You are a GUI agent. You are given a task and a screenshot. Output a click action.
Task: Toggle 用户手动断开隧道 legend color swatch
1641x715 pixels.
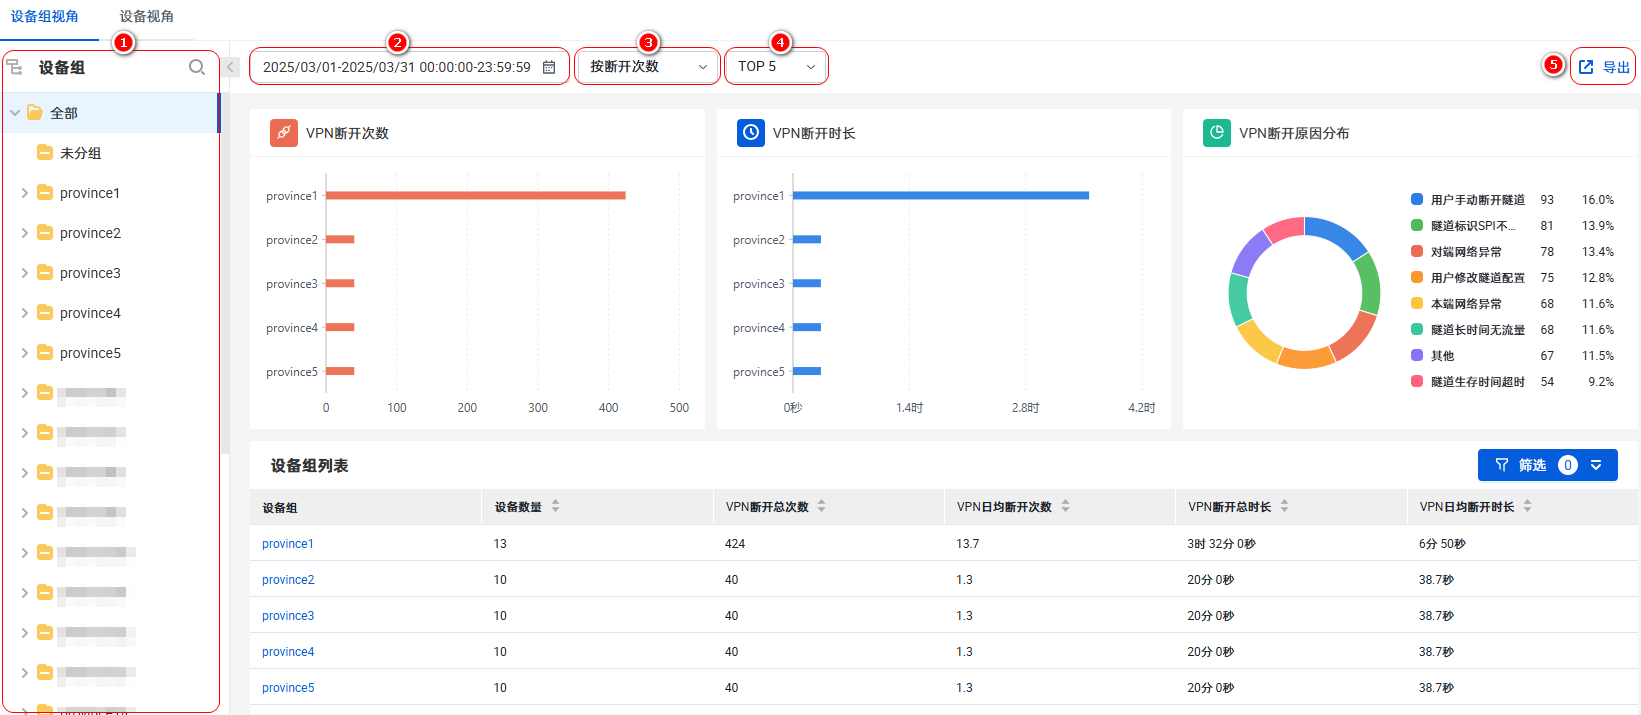click(x=1417, y=200)
